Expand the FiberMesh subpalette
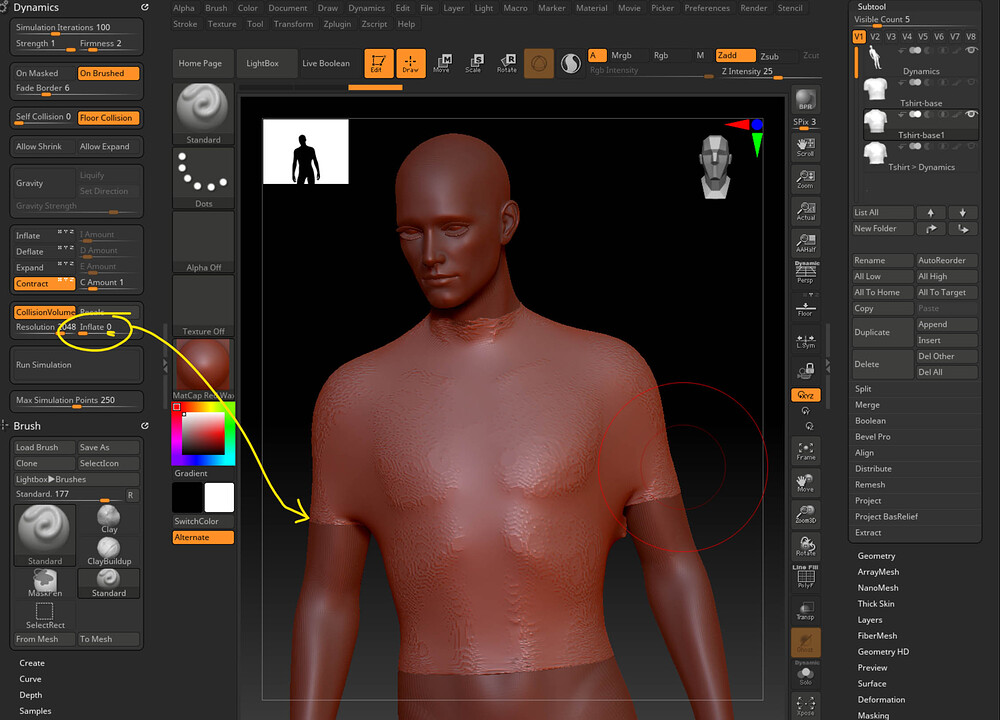1000x720 pixels. coord(877,636)
